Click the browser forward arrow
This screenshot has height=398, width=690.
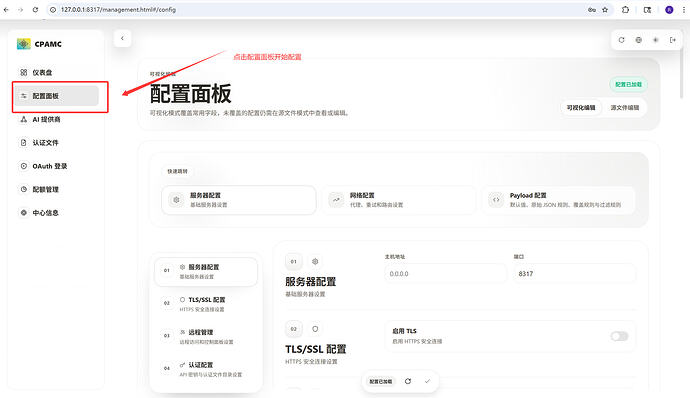20,9
